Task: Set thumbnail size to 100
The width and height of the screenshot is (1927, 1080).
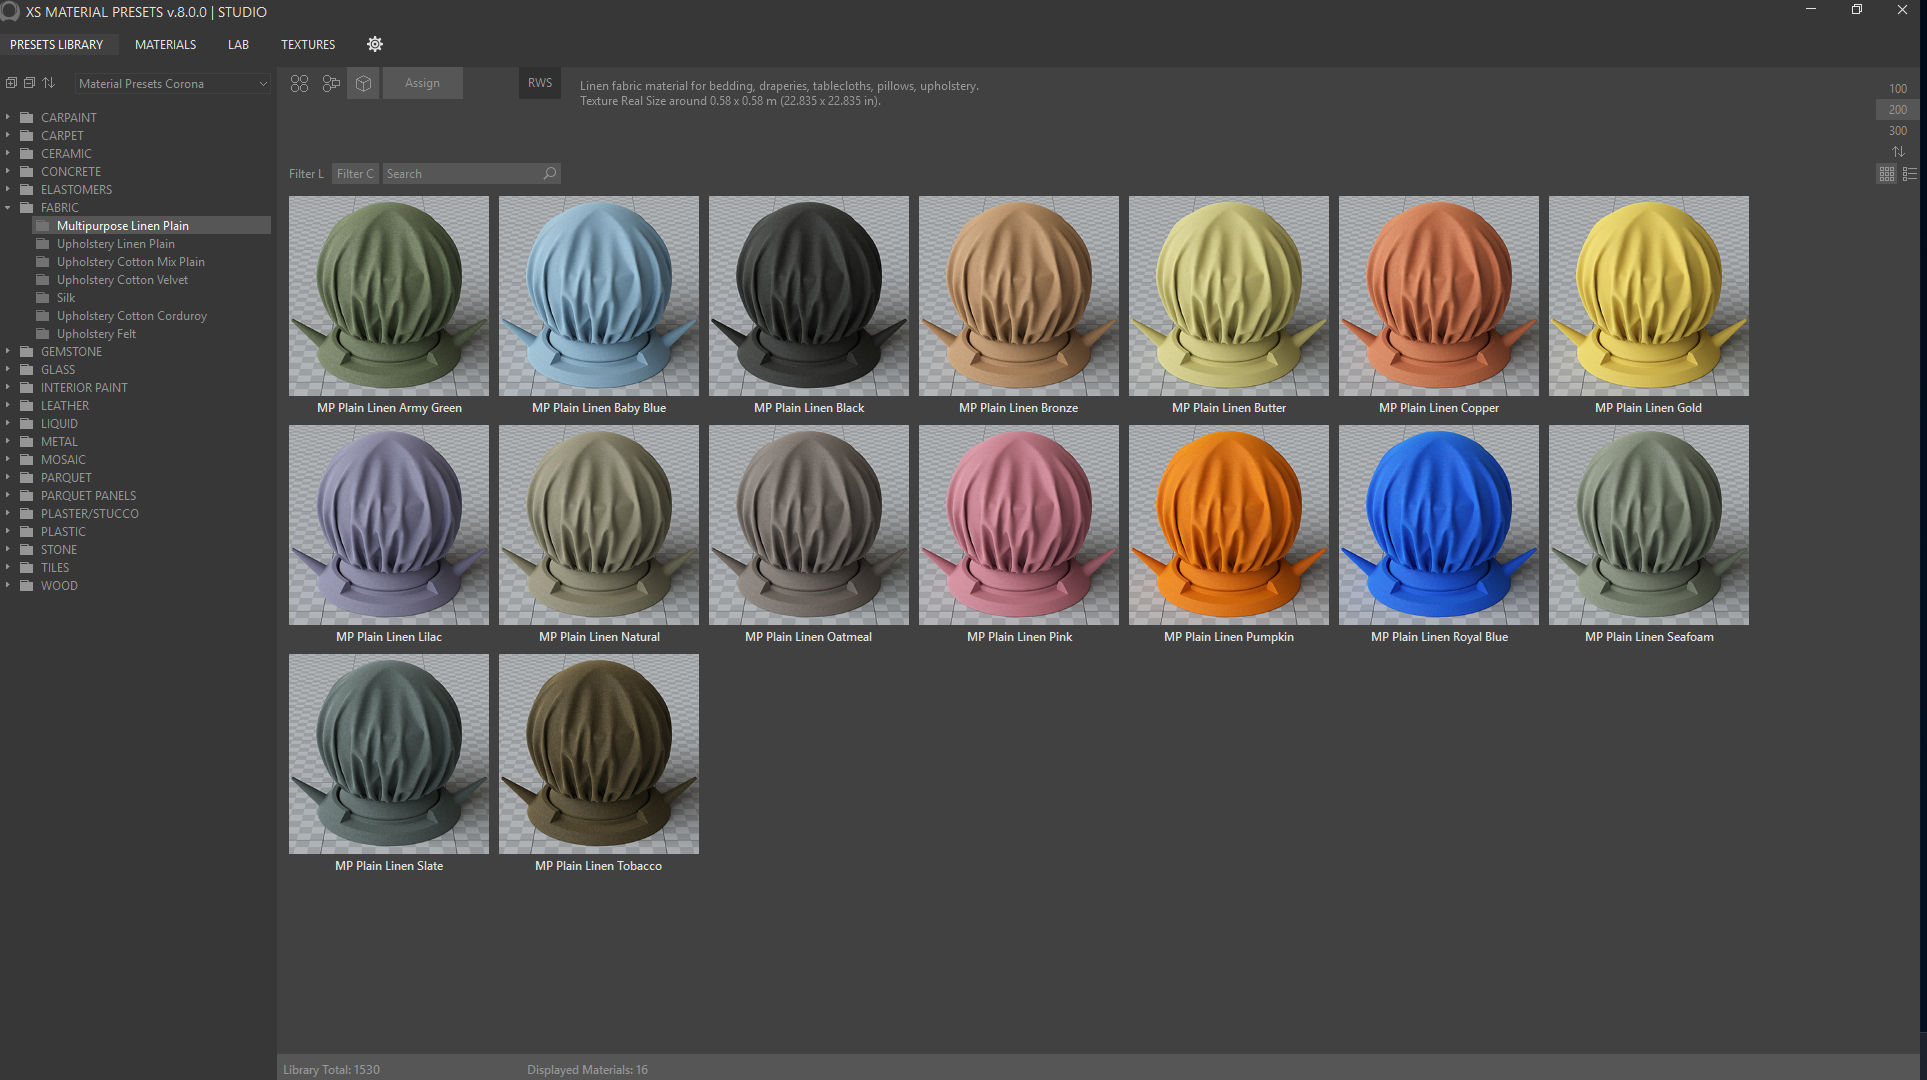Action: [x=1898, y=89]
